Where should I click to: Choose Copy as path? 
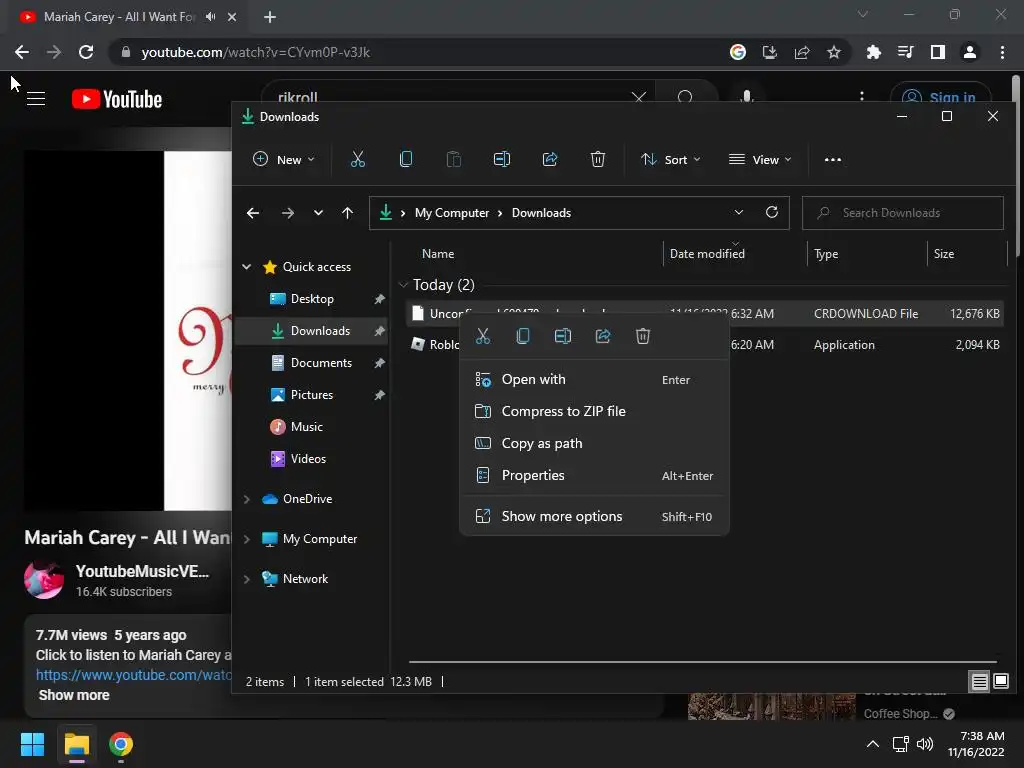point(594,443)
